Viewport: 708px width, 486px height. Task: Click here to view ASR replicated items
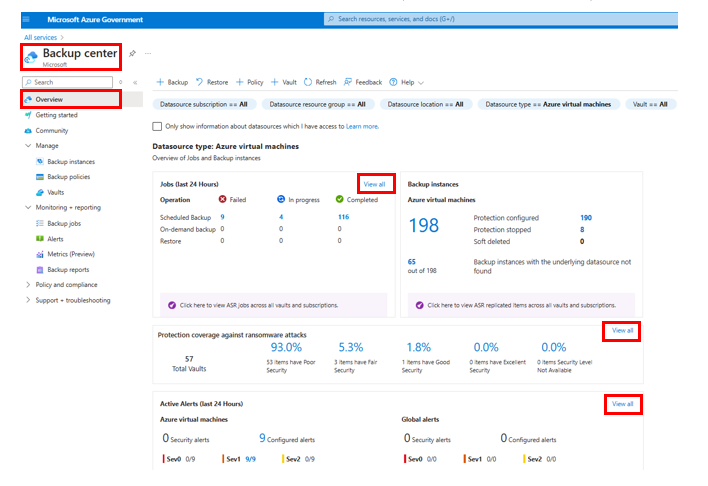(x=522, y=305)
